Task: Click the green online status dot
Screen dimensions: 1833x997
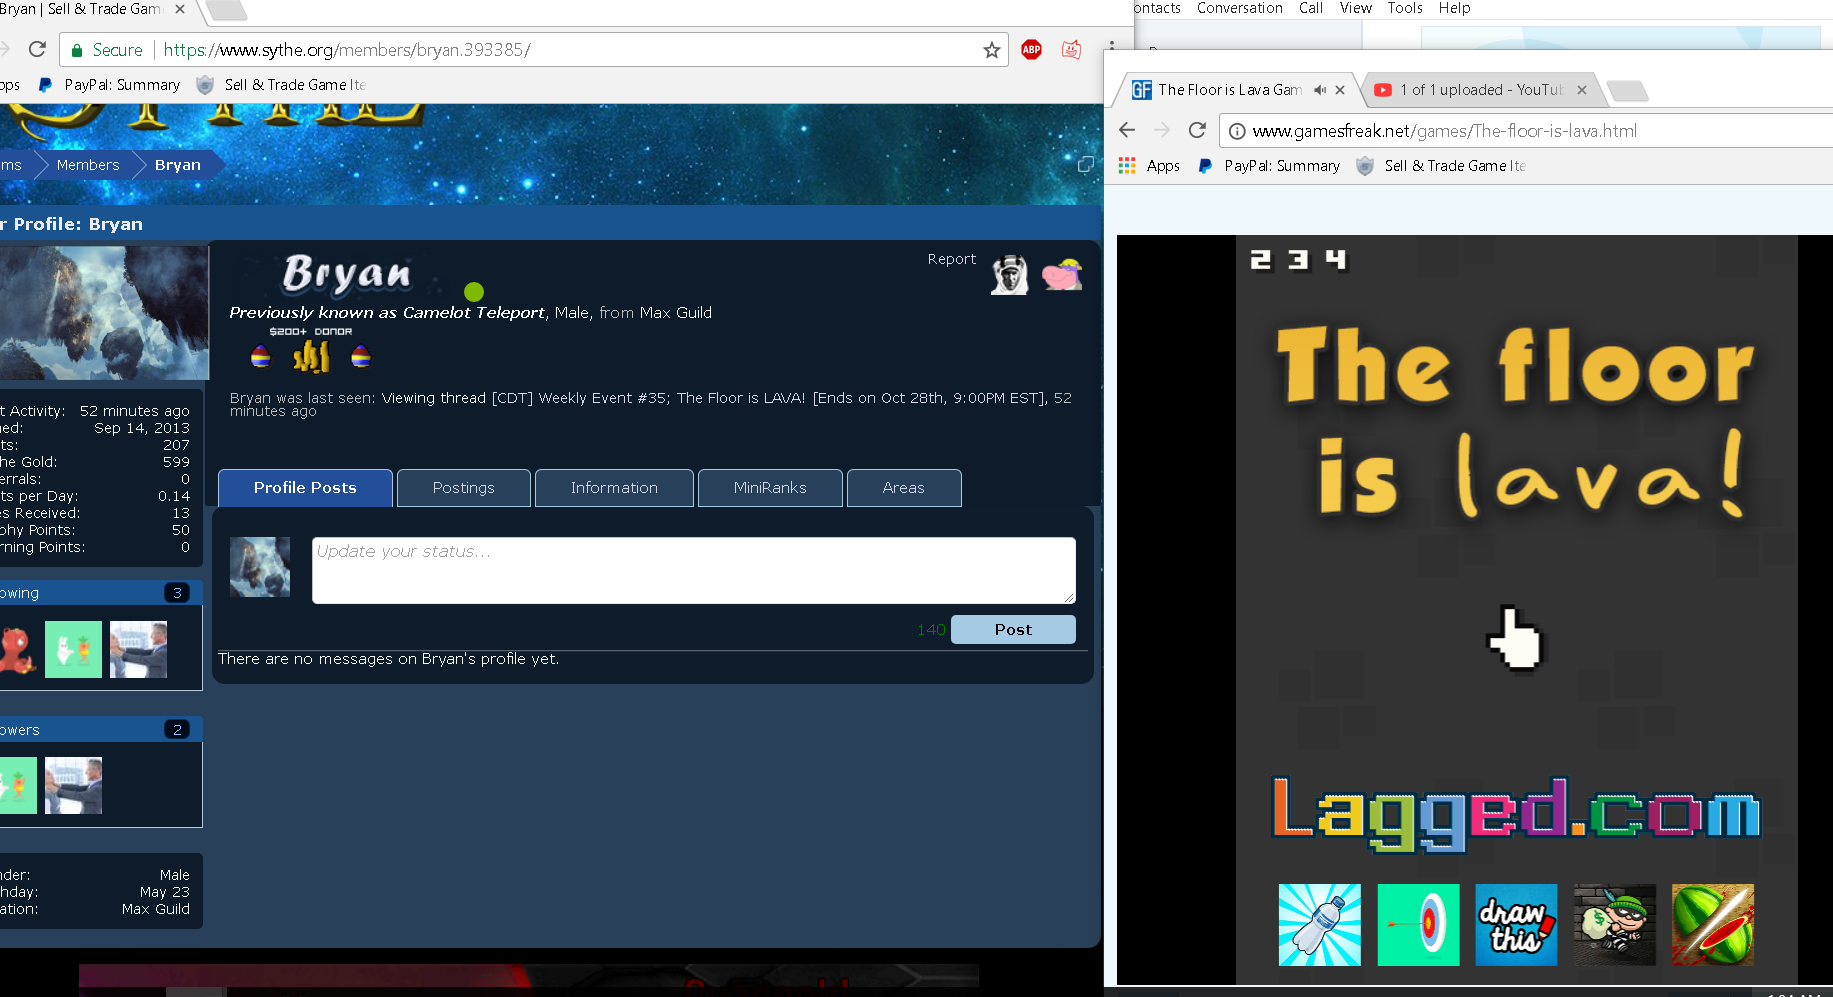Action: [x=474, y=292]
